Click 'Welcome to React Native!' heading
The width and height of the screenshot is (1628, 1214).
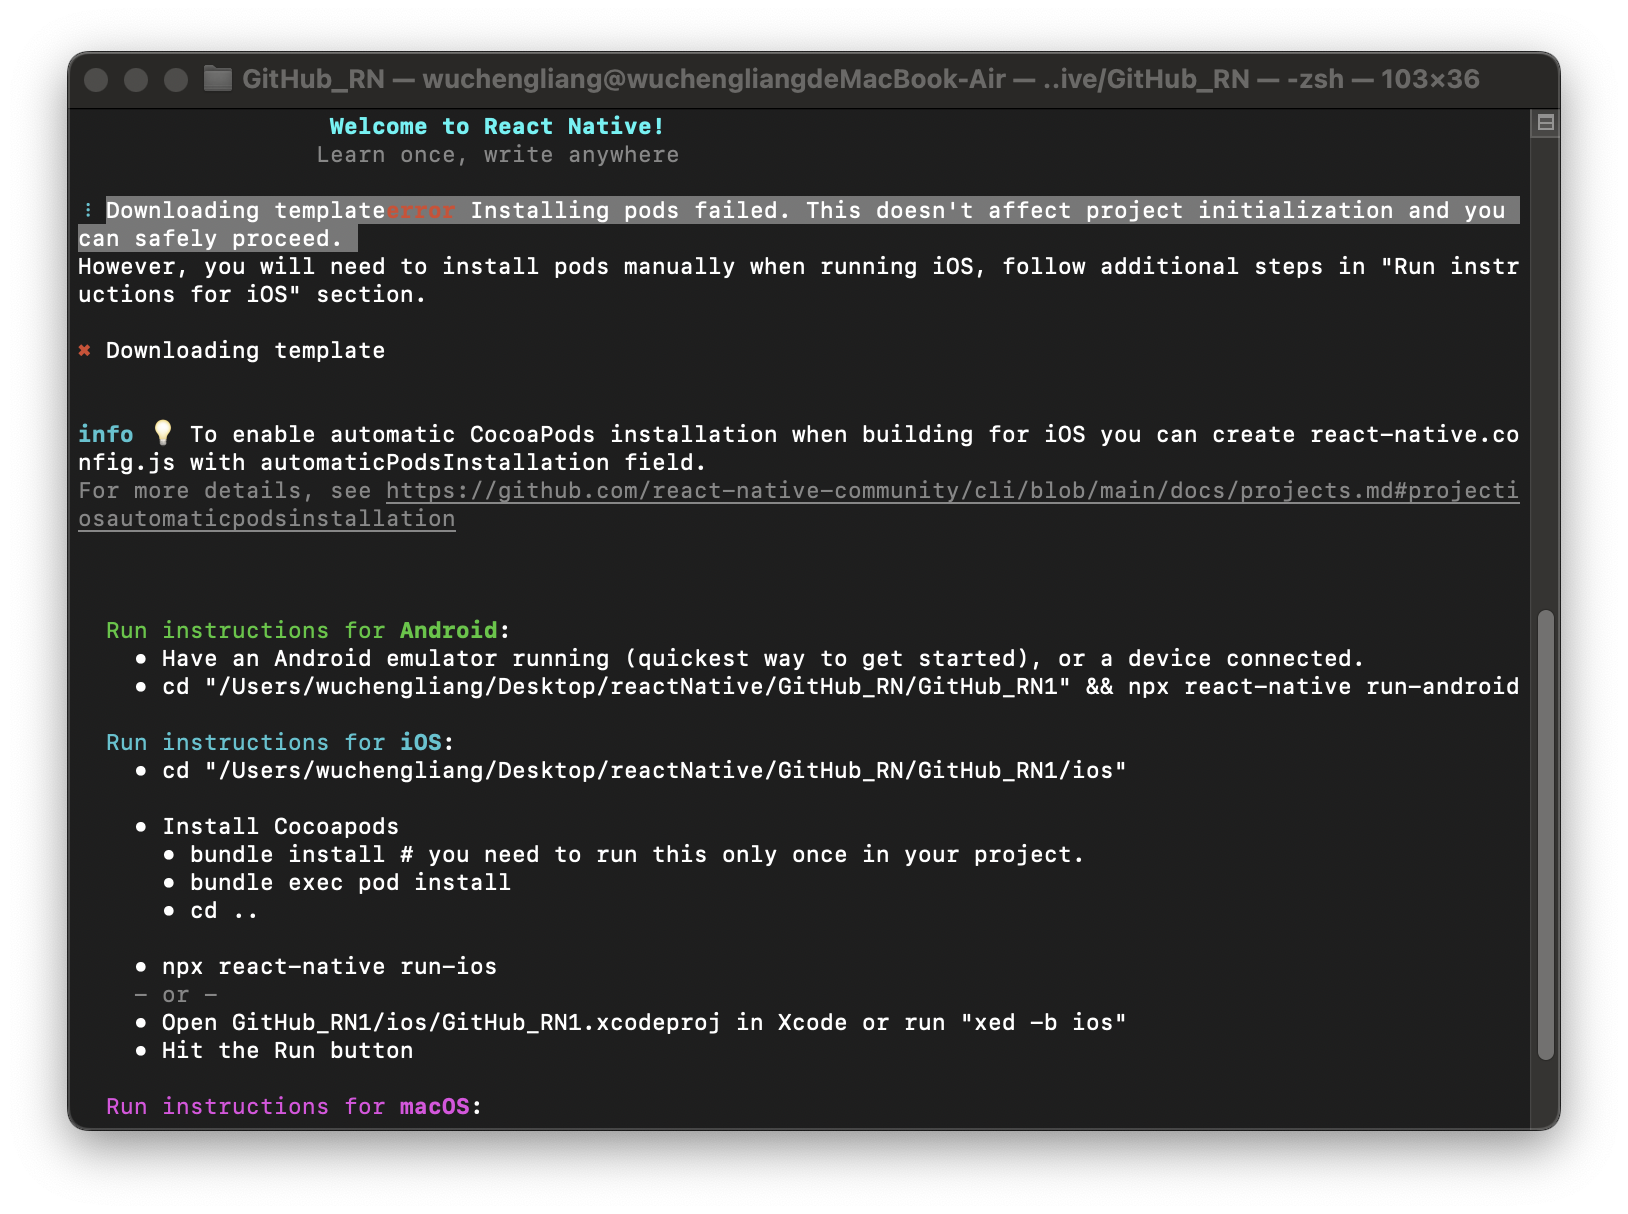(497, 126)
